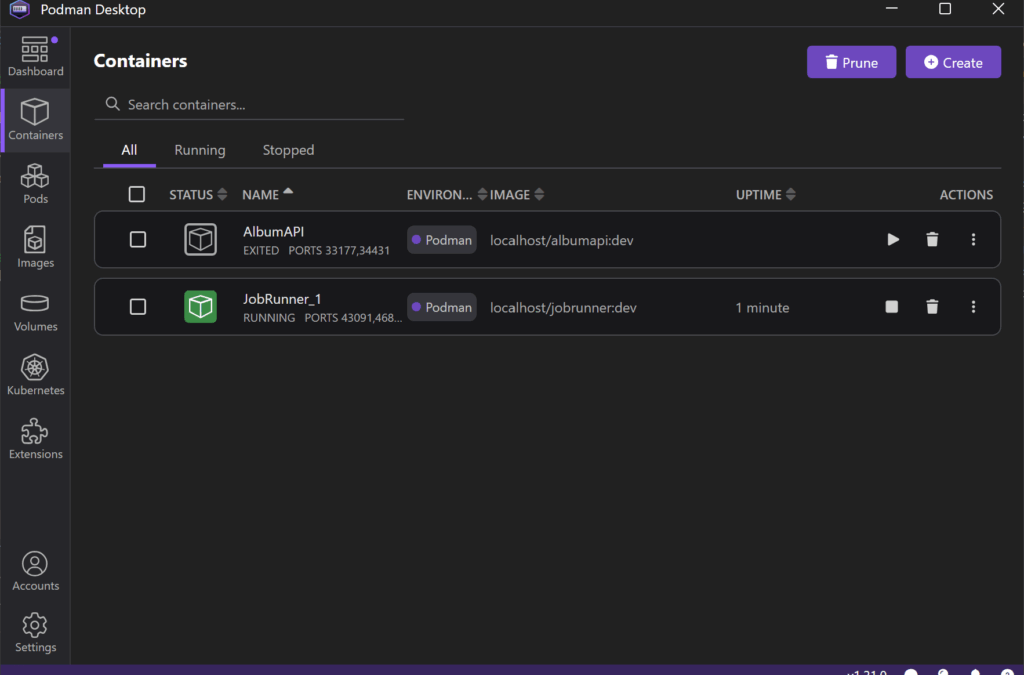Navigate to Volumes

[x=35, y=312]
